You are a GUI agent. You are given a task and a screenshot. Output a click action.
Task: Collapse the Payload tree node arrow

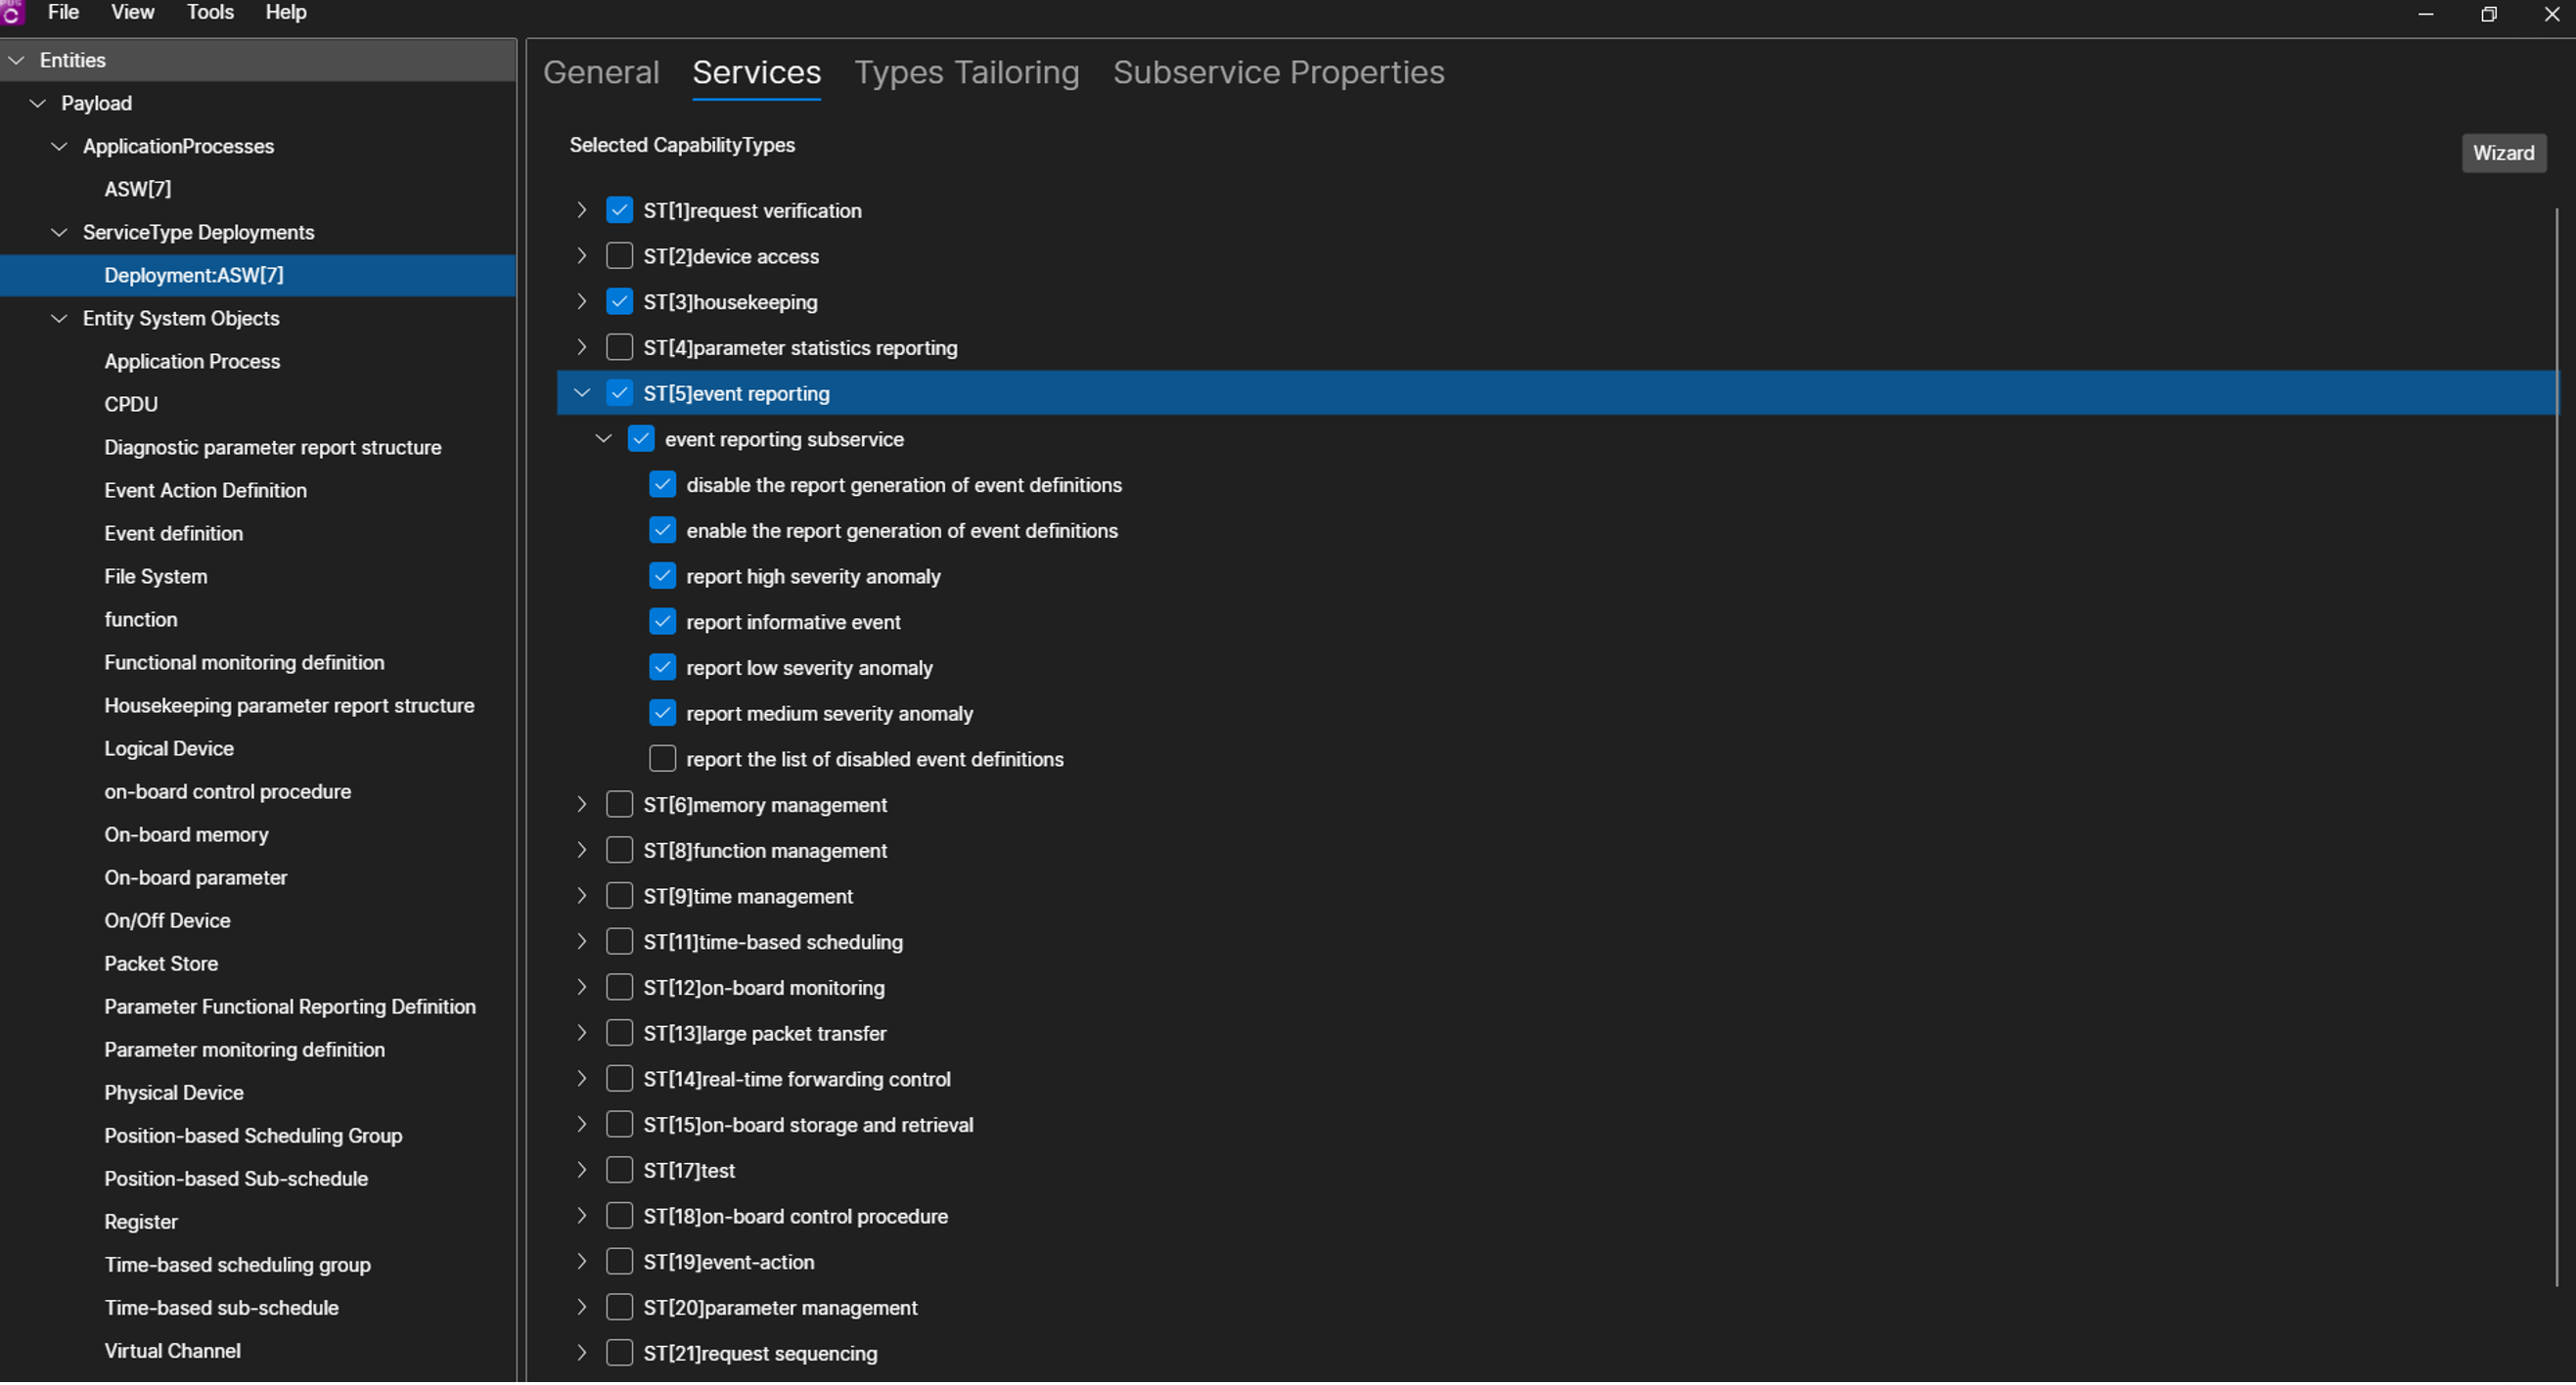coord(38,104)
